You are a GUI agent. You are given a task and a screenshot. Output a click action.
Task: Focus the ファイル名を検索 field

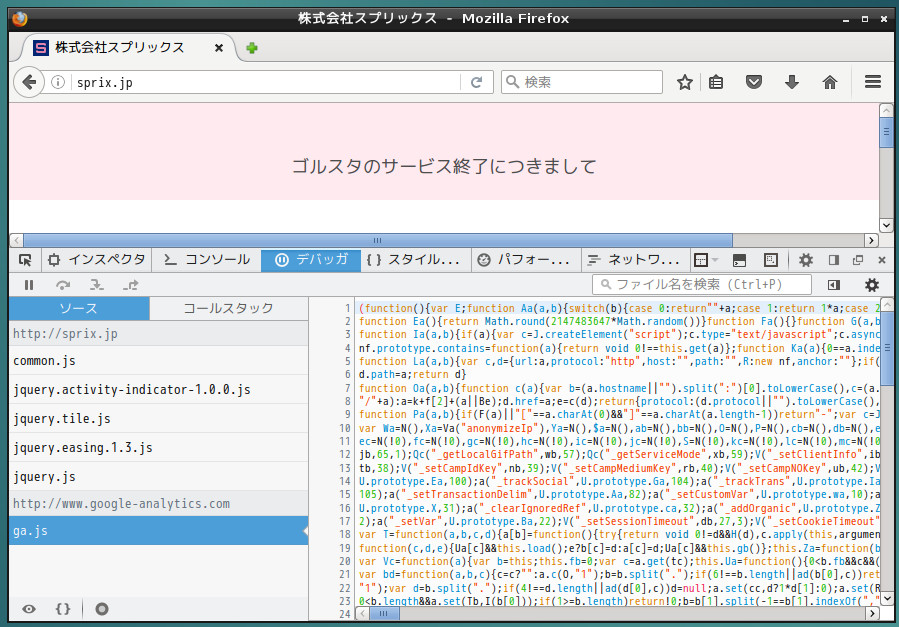coord(701,284)
